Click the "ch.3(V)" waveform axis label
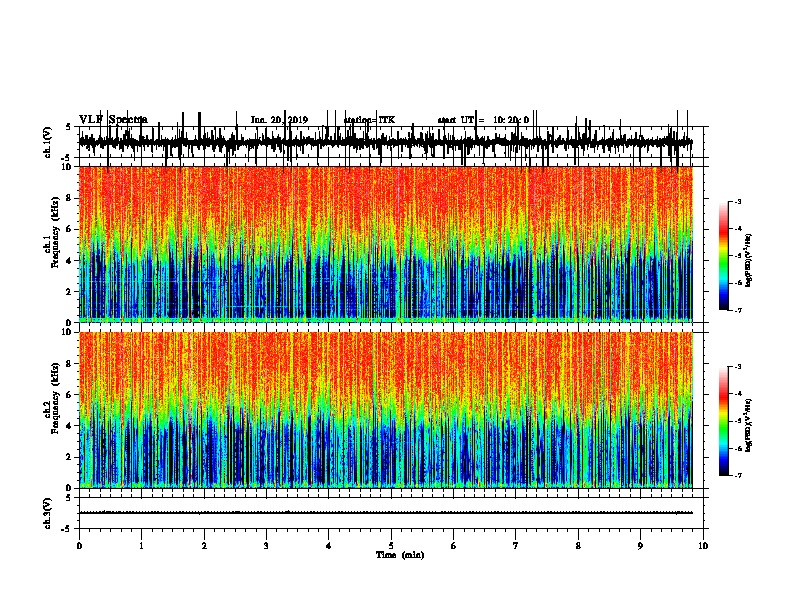 pos(48,513)
